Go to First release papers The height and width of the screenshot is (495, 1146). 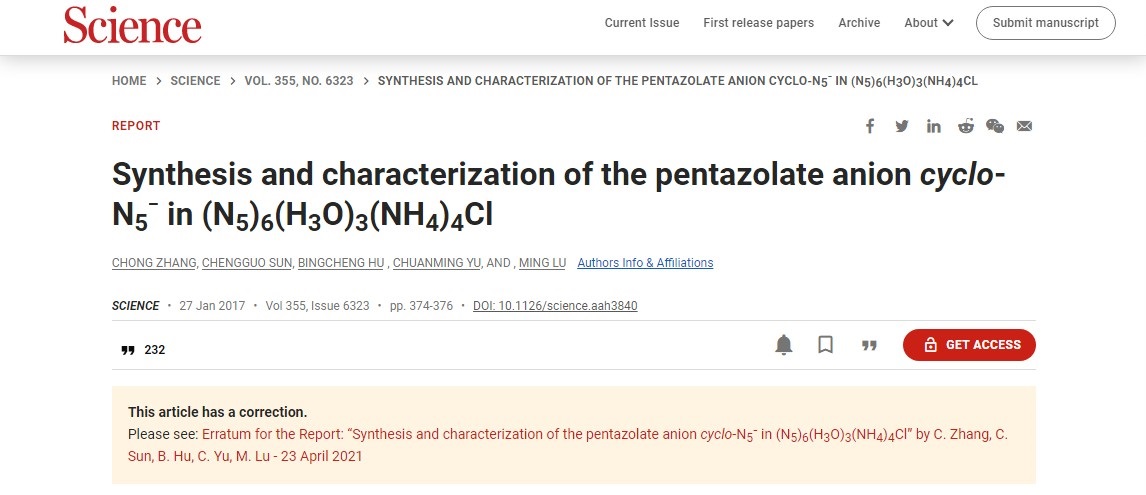click(758, 23)
